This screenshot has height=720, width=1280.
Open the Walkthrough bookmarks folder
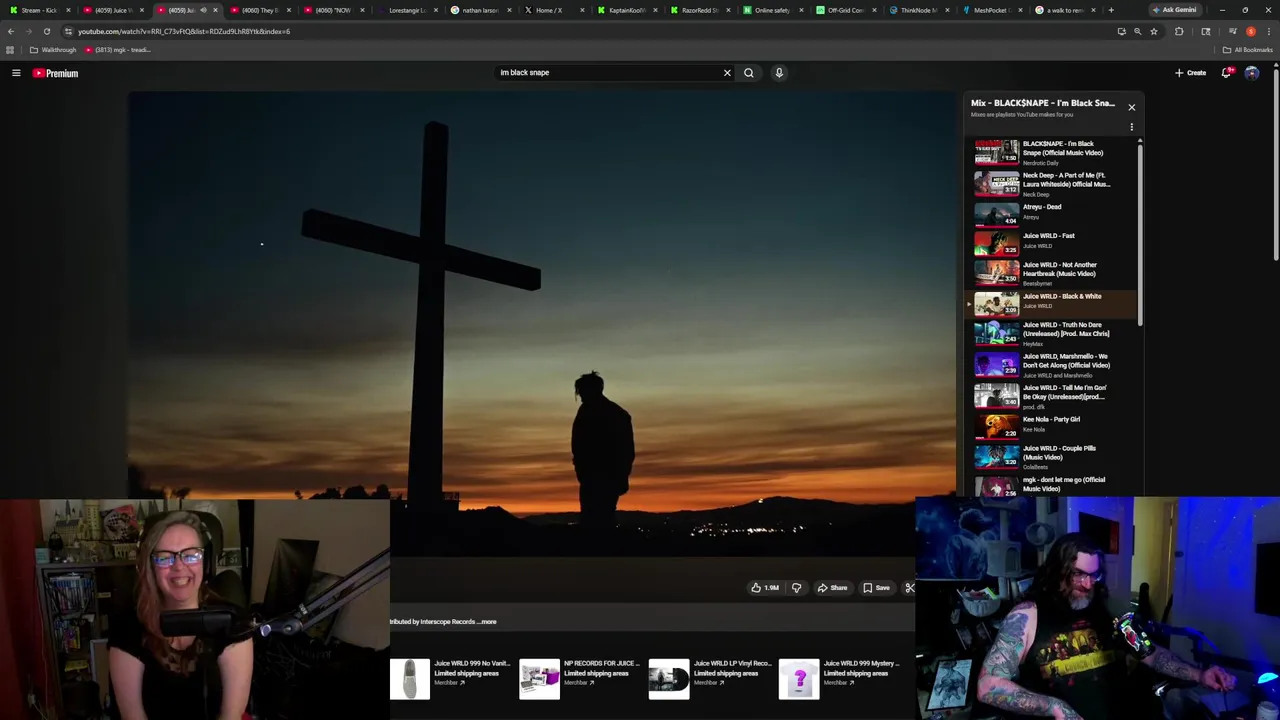53,50
